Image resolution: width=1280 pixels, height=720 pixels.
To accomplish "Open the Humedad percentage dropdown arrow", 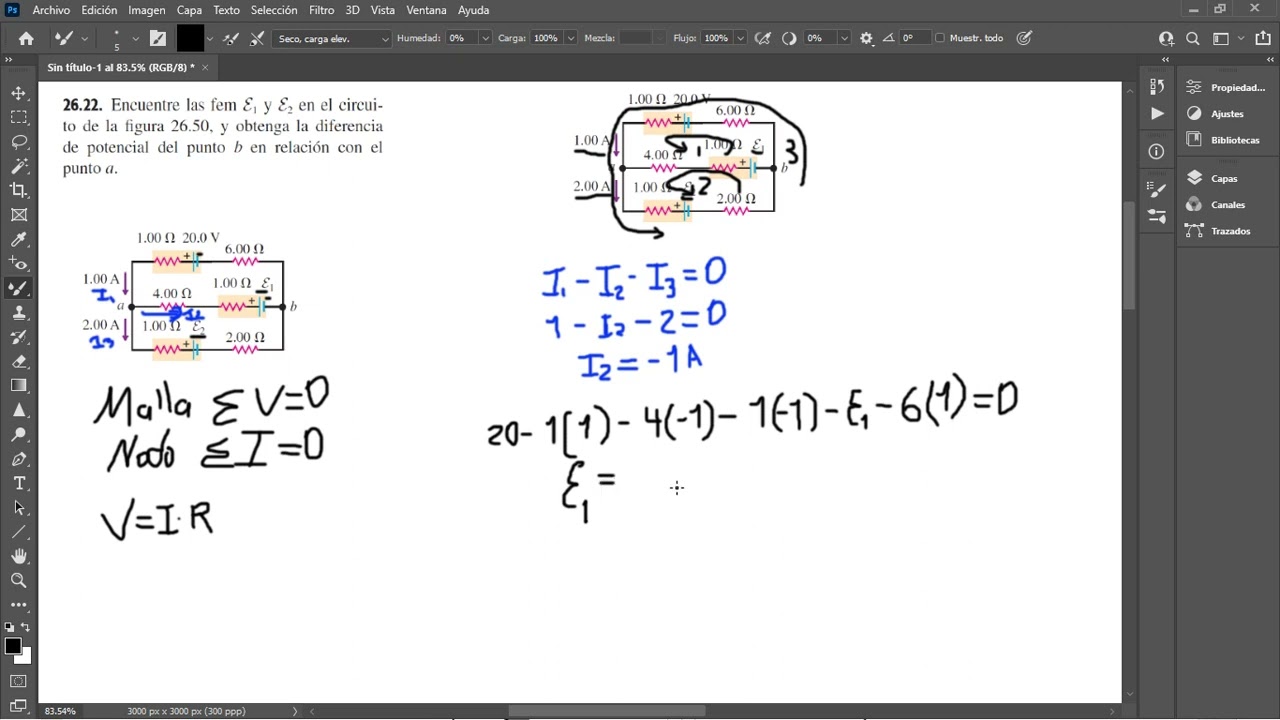I will pyautogui.click(x=485, y=38).
